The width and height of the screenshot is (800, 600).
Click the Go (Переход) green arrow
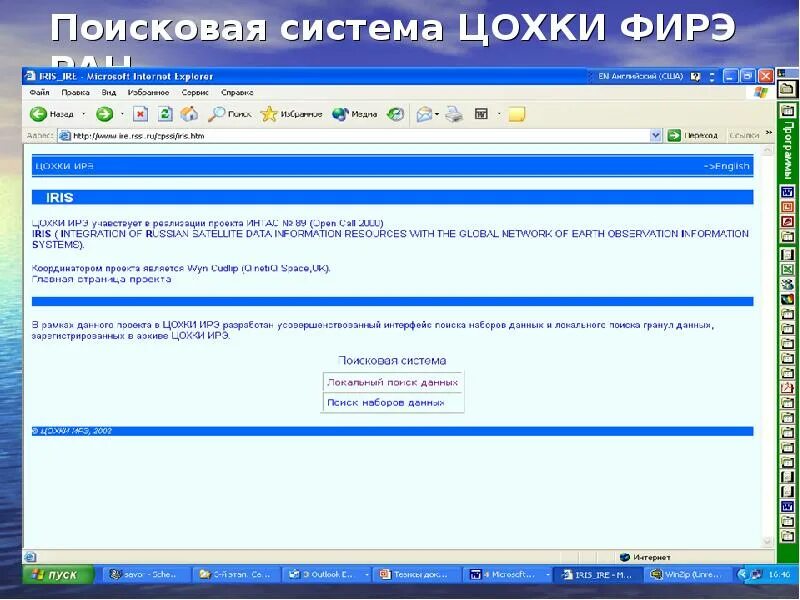pos(674,135)
